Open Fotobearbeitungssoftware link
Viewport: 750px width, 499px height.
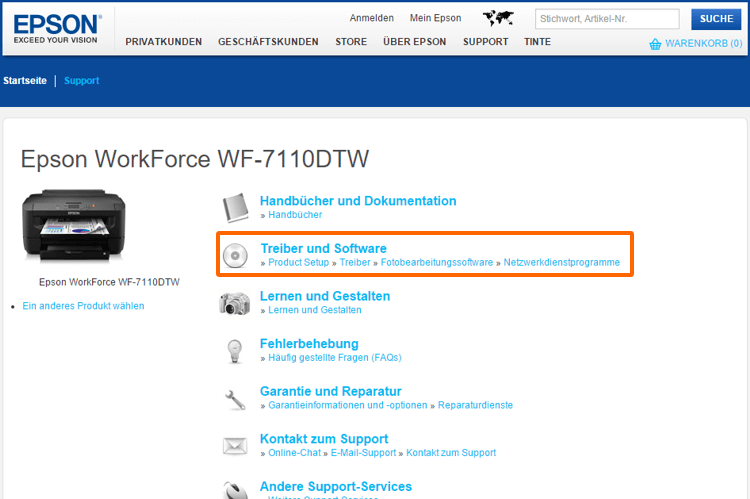(x=437, y=263)
